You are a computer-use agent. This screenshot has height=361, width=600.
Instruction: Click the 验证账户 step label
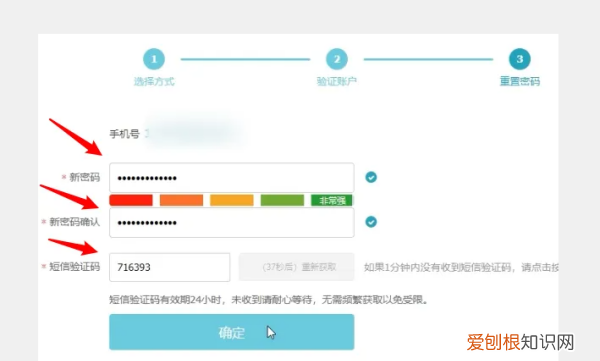click(x=337, y=82)
